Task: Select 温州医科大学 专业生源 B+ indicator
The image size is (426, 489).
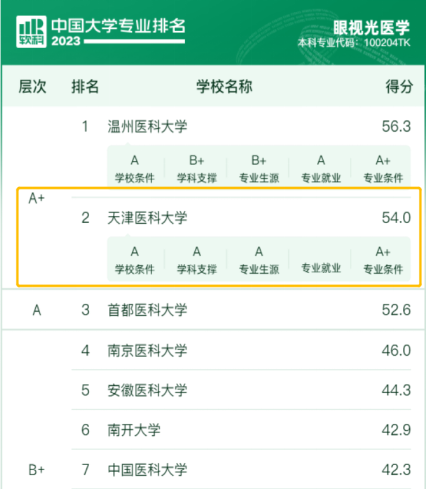Action: coord(259,169)
